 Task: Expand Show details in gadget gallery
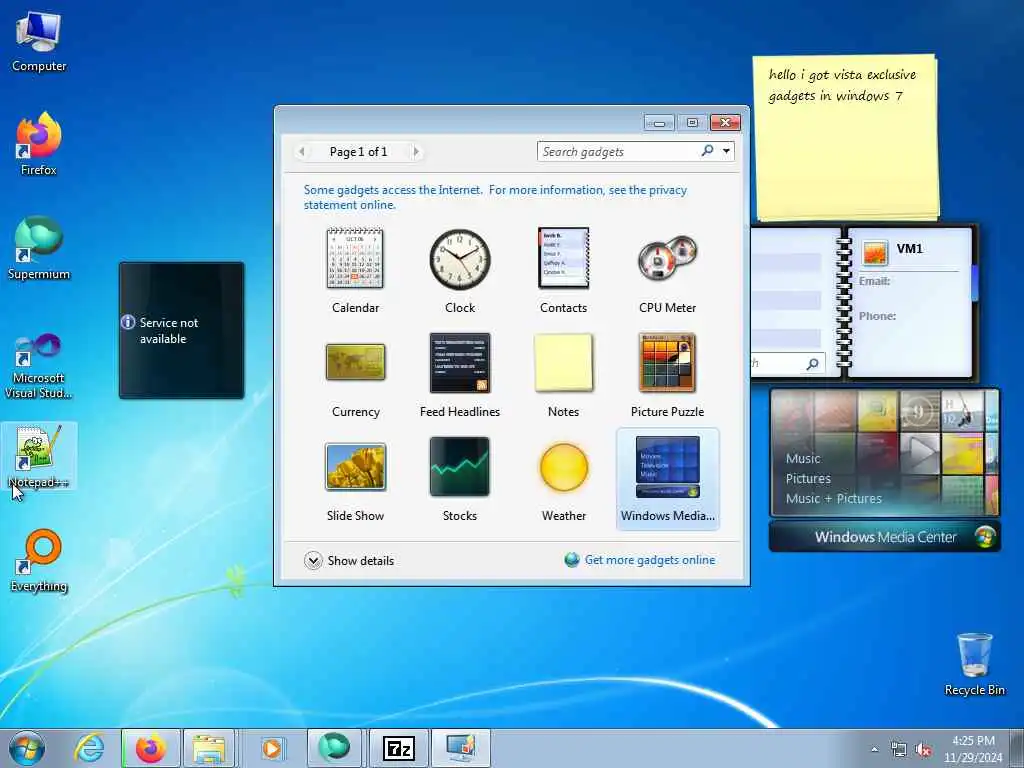pyautogui.click(x=349, y=560)
